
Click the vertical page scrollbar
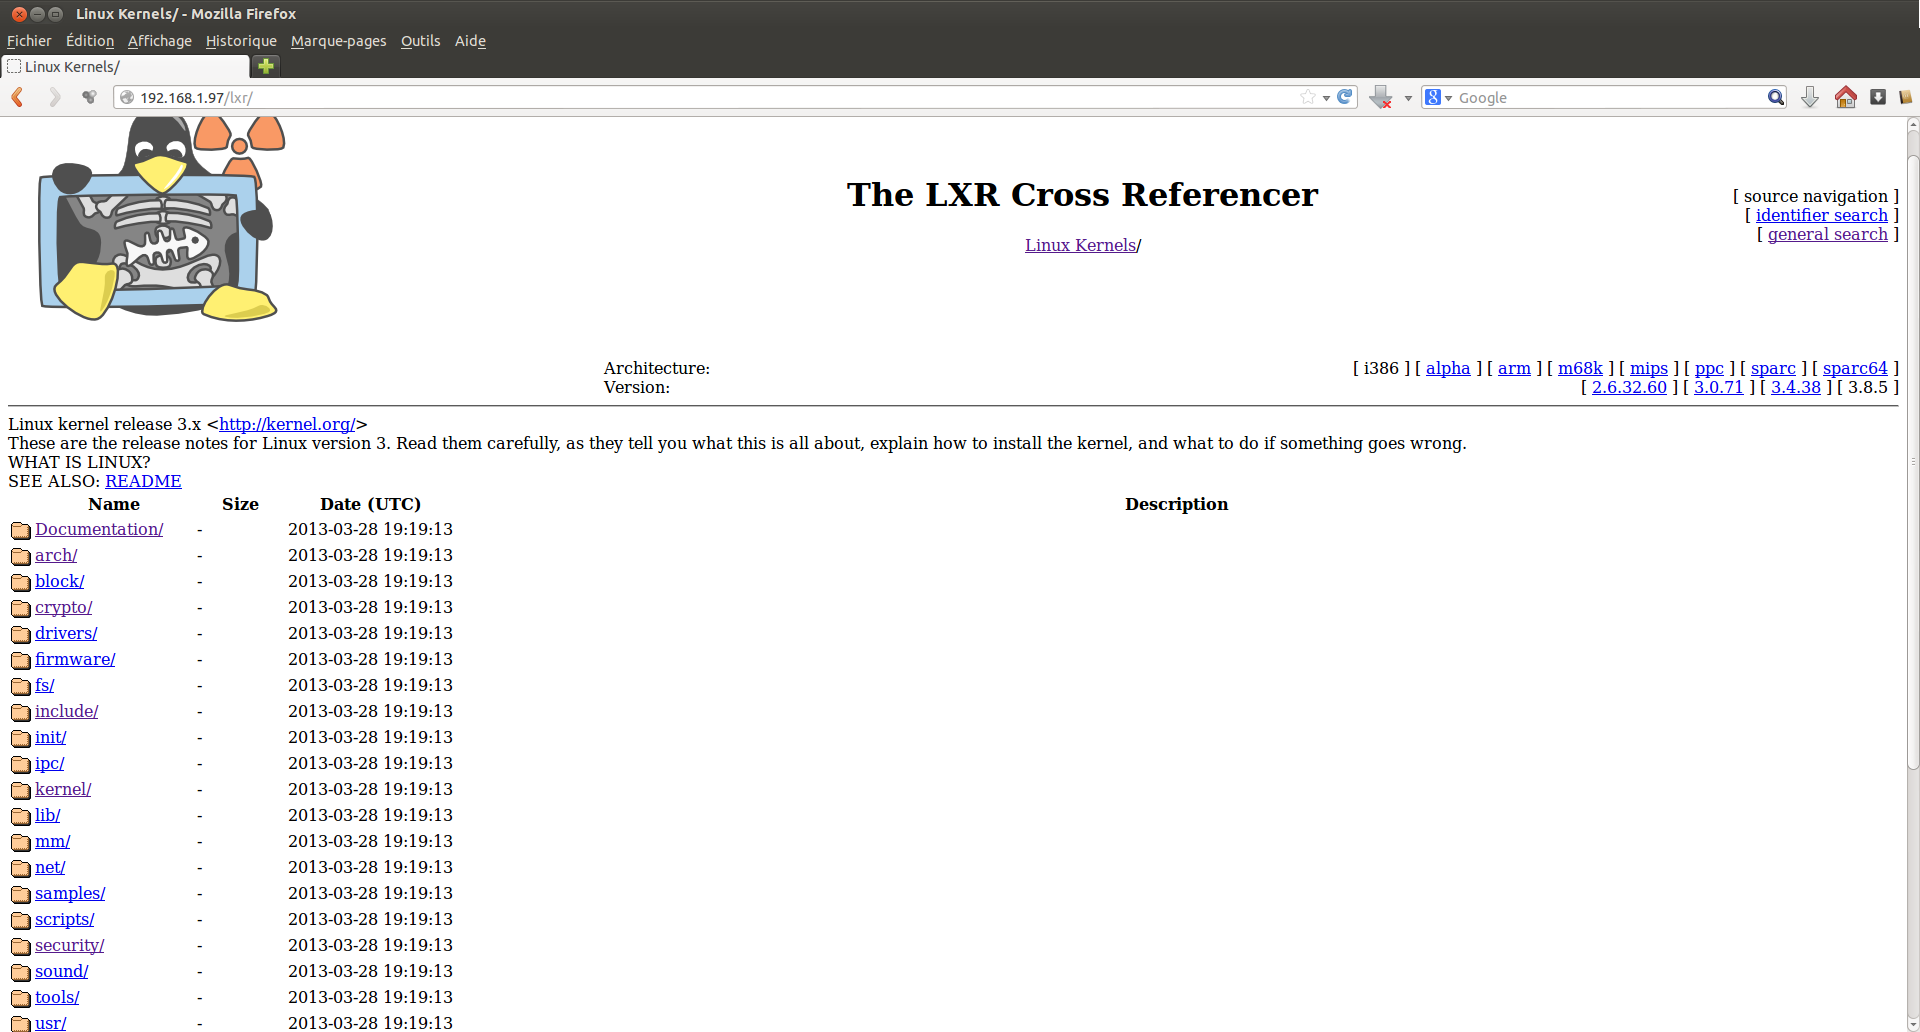pyautogui.click(x=1912, y=460)
